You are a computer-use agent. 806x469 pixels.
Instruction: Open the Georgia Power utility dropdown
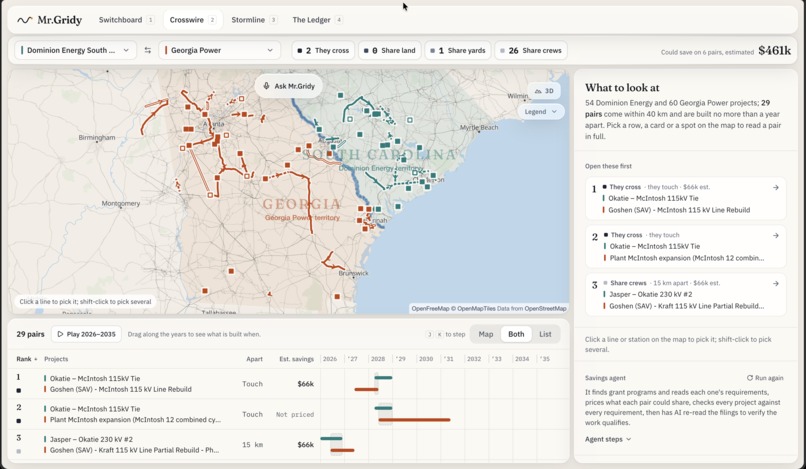[219, 50]
